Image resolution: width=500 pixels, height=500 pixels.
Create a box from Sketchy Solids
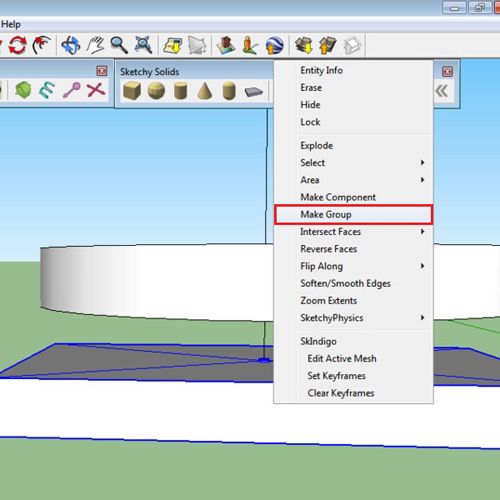coord(132,91)
